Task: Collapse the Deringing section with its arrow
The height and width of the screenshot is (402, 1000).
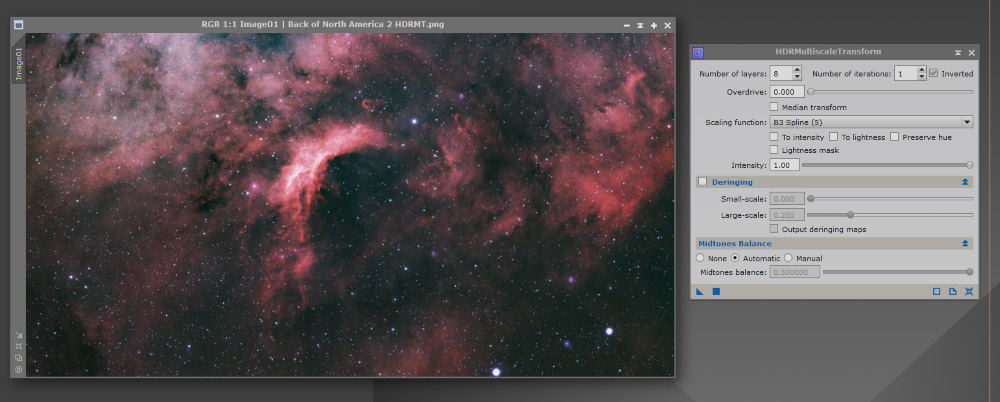Action: [x=965, y=182]
